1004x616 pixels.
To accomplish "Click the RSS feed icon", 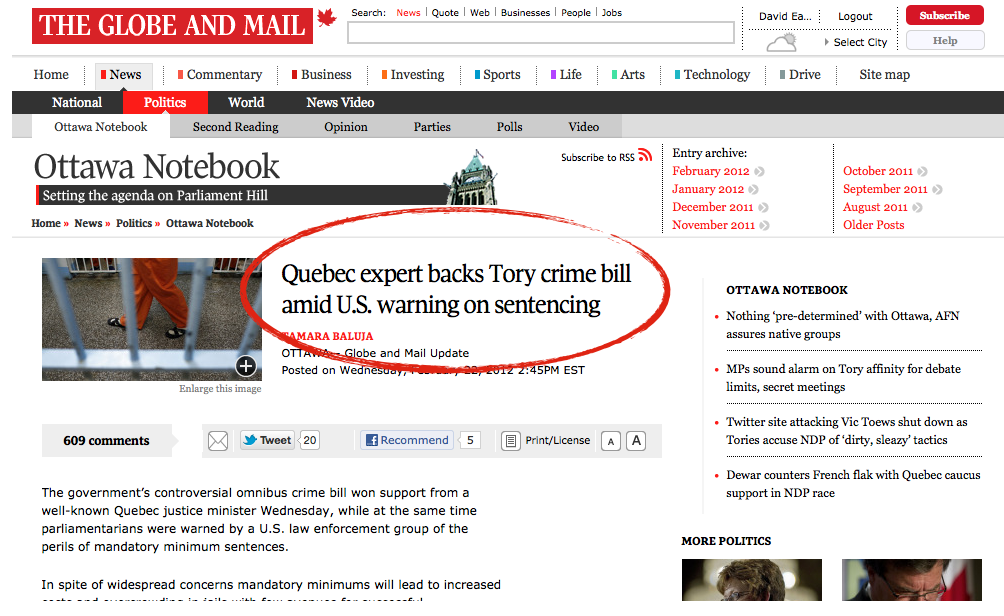I will (x=645, y=156).
